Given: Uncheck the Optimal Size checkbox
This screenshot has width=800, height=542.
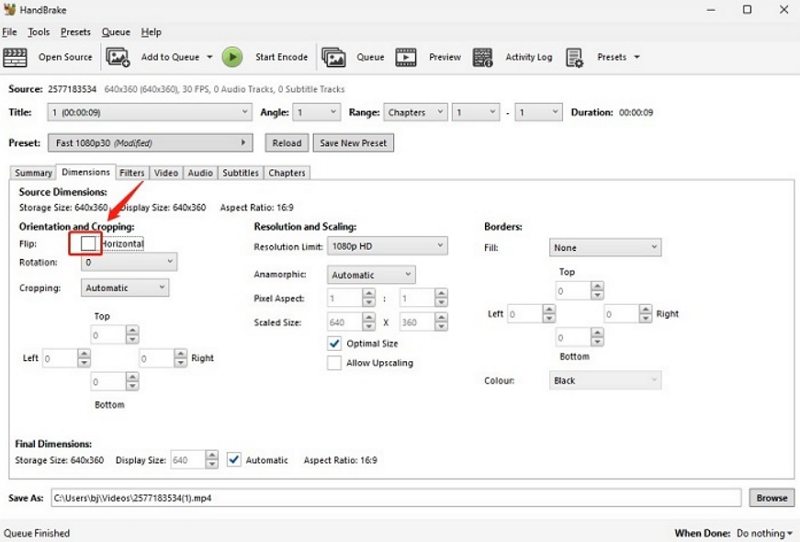Looking at the screenshot, I should 334,343.
